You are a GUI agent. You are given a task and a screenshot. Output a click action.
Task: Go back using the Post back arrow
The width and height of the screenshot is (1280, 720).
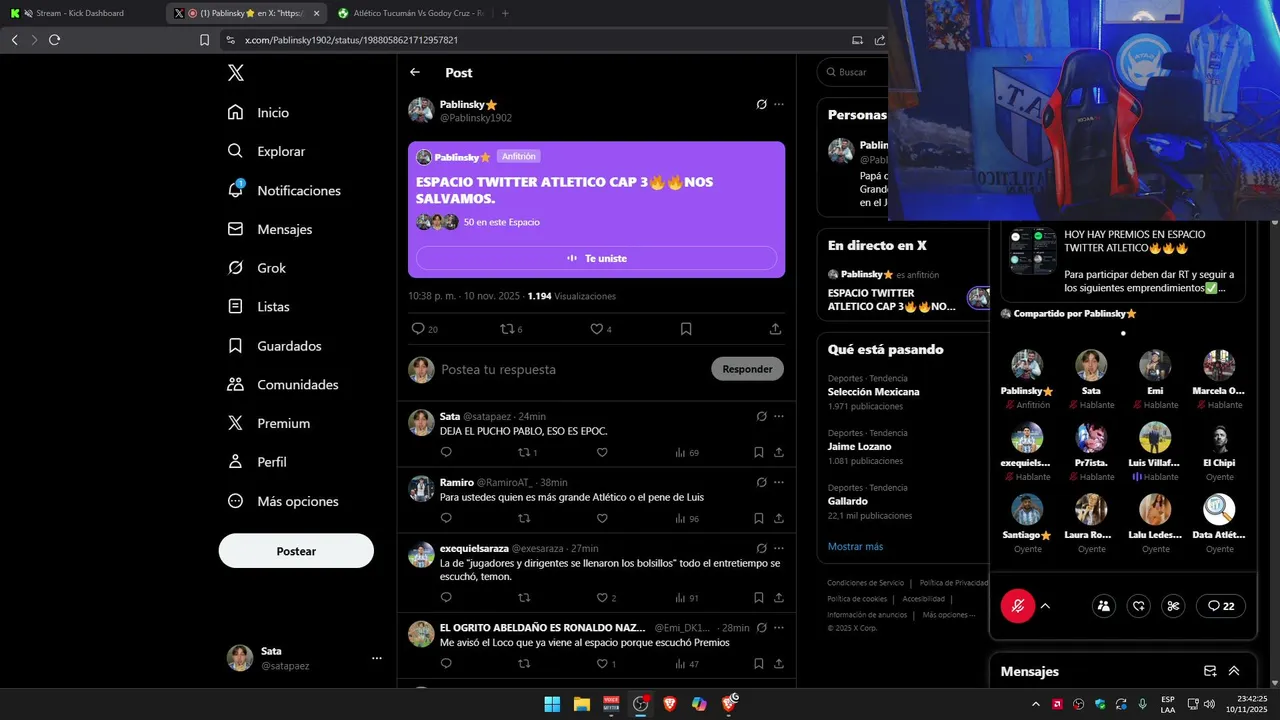pyautogui.click(x=415, y=72)
